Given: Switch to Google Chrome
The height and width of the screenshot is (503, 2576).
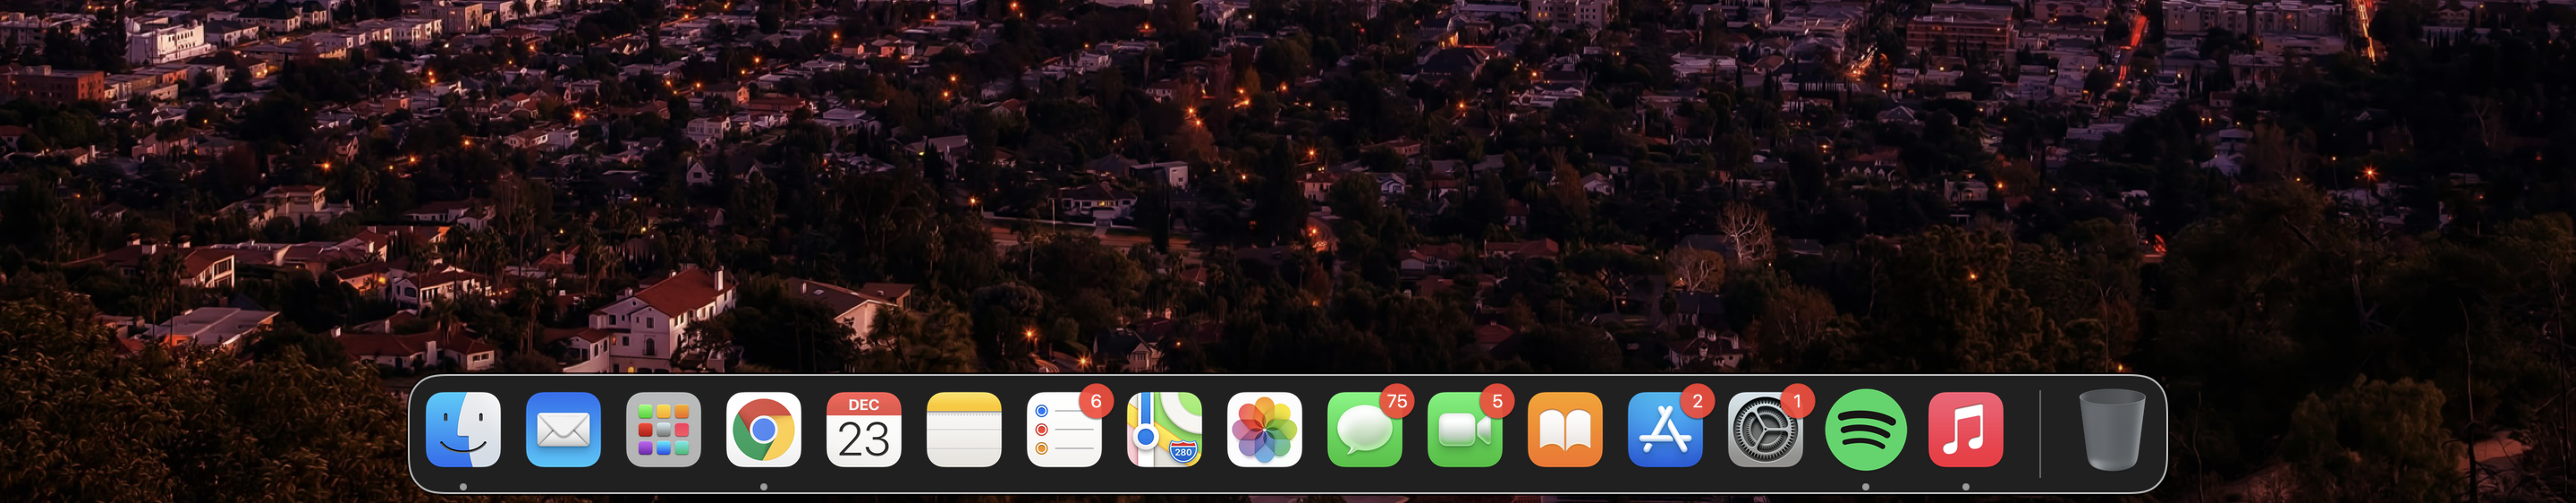Looking at the screenshot, I should click(763, 430).
